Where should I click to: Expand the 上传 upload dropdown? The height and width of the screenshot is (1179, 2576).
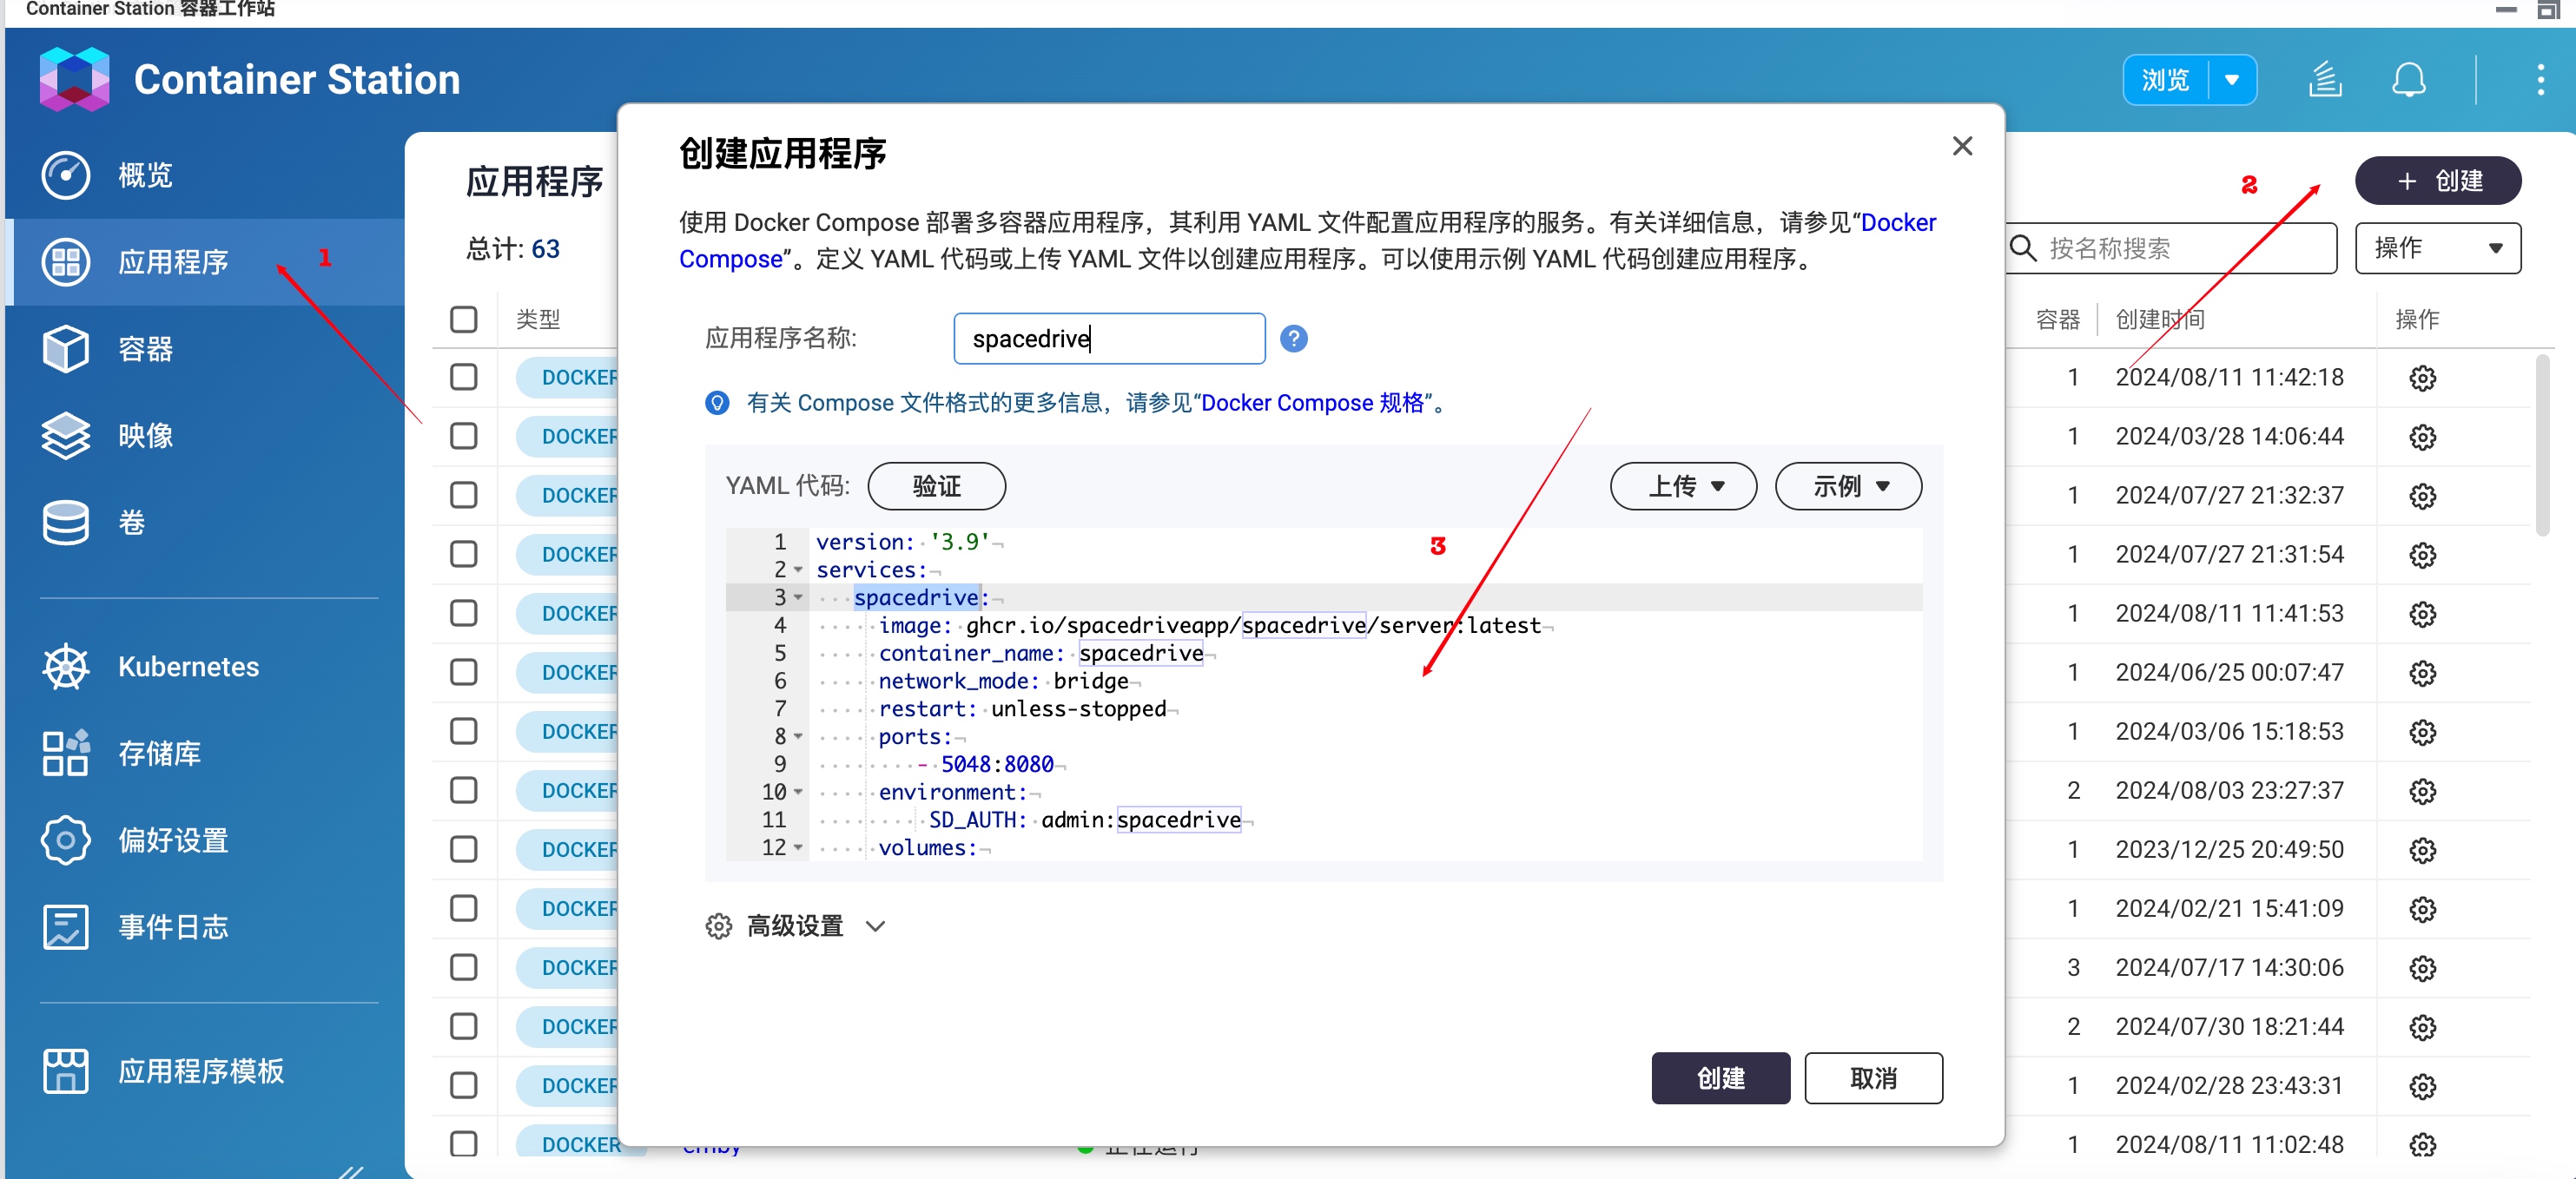(1683, 486)
